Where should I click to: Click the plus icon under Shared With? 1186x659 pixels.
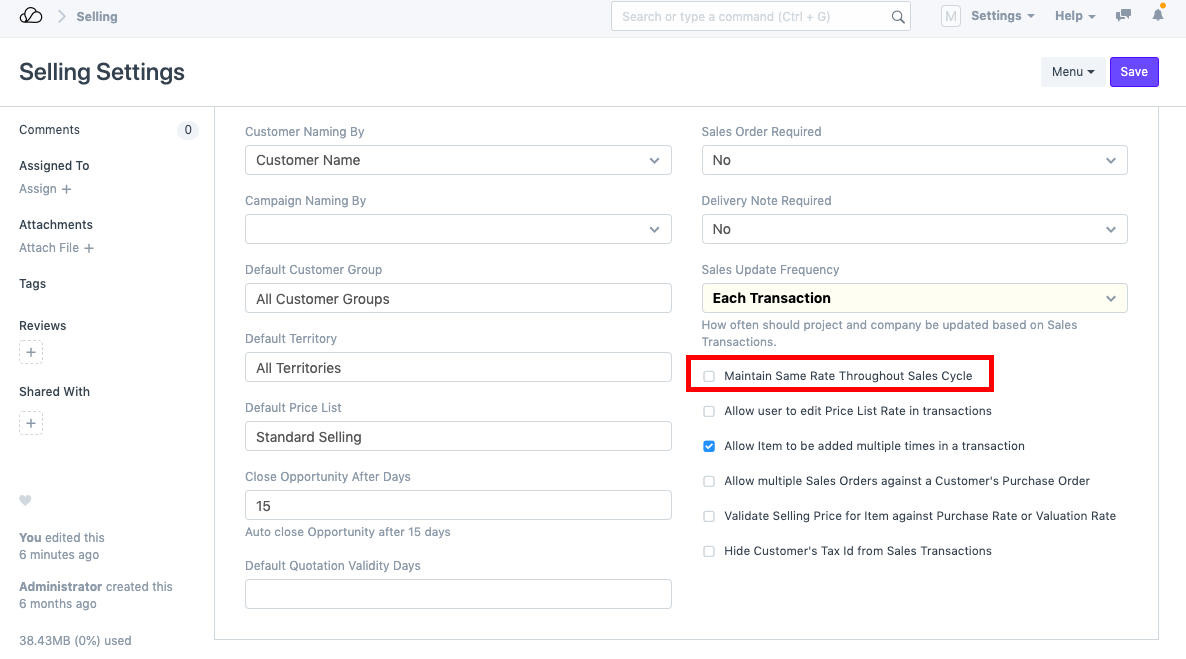tap(31, 424)
